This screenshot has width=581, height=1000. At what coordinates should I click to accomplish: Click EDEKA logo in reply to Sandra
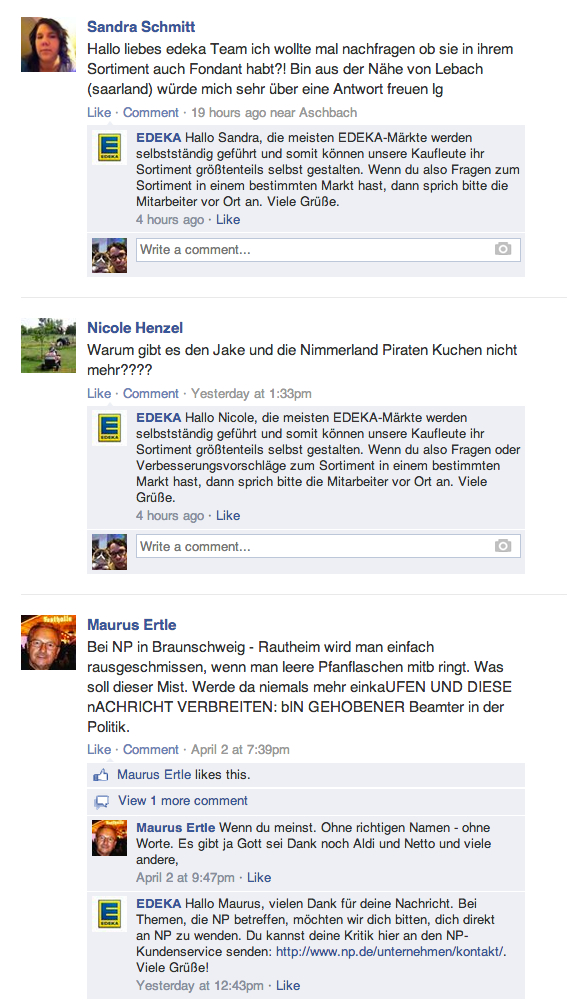109,147
